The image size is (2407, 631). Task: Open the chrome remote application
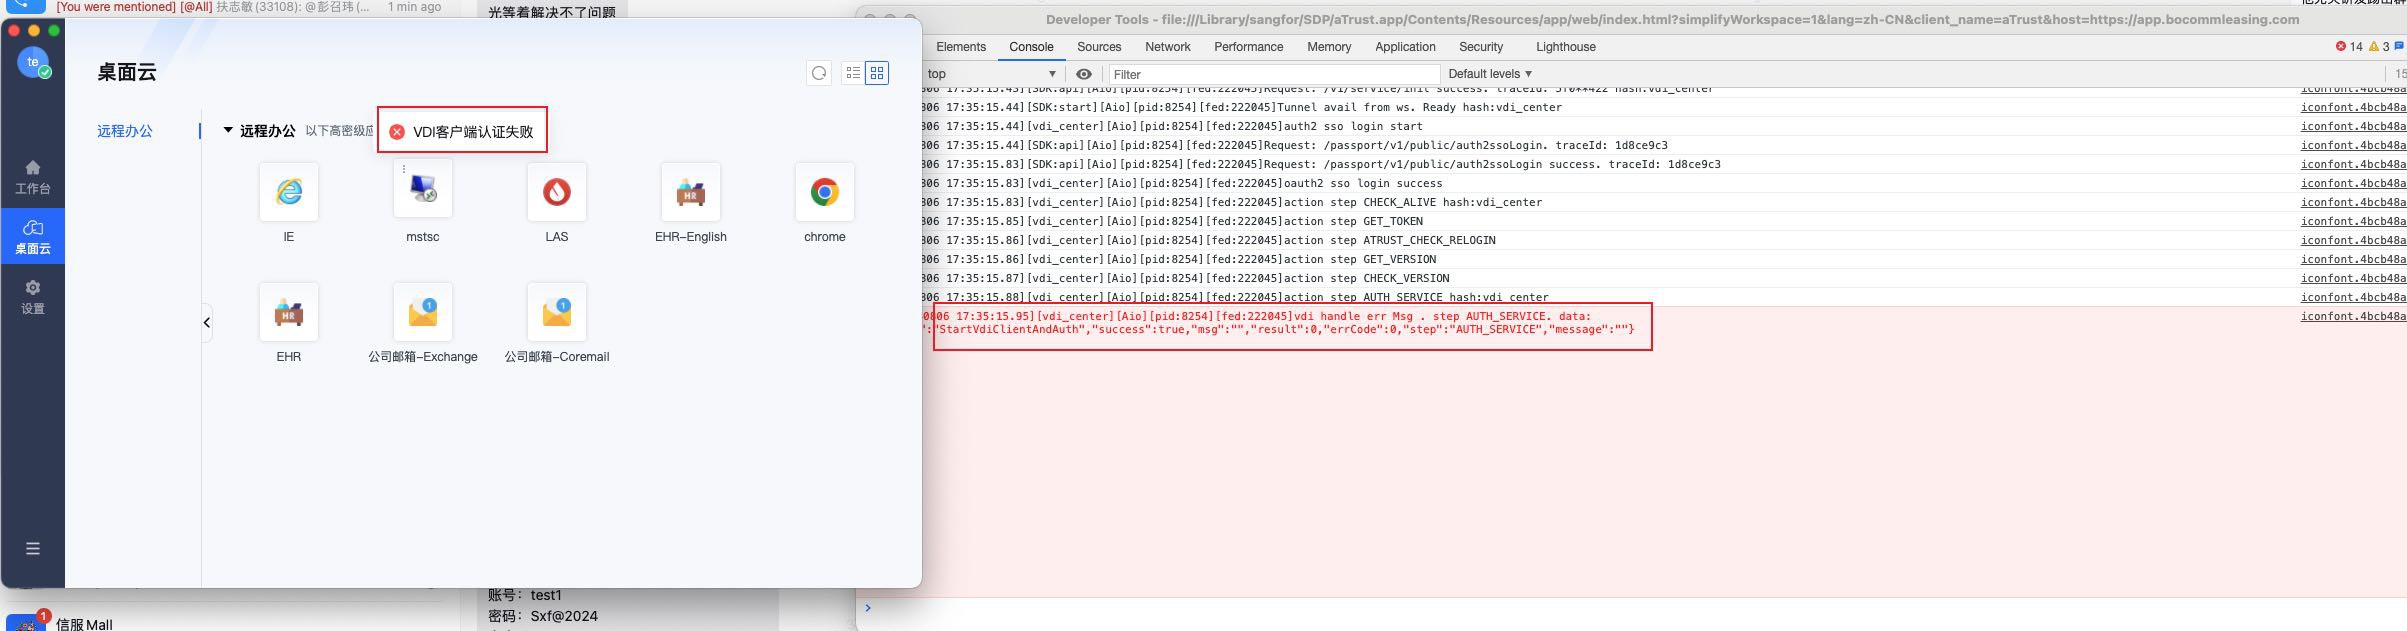click(x=824, y=192)
